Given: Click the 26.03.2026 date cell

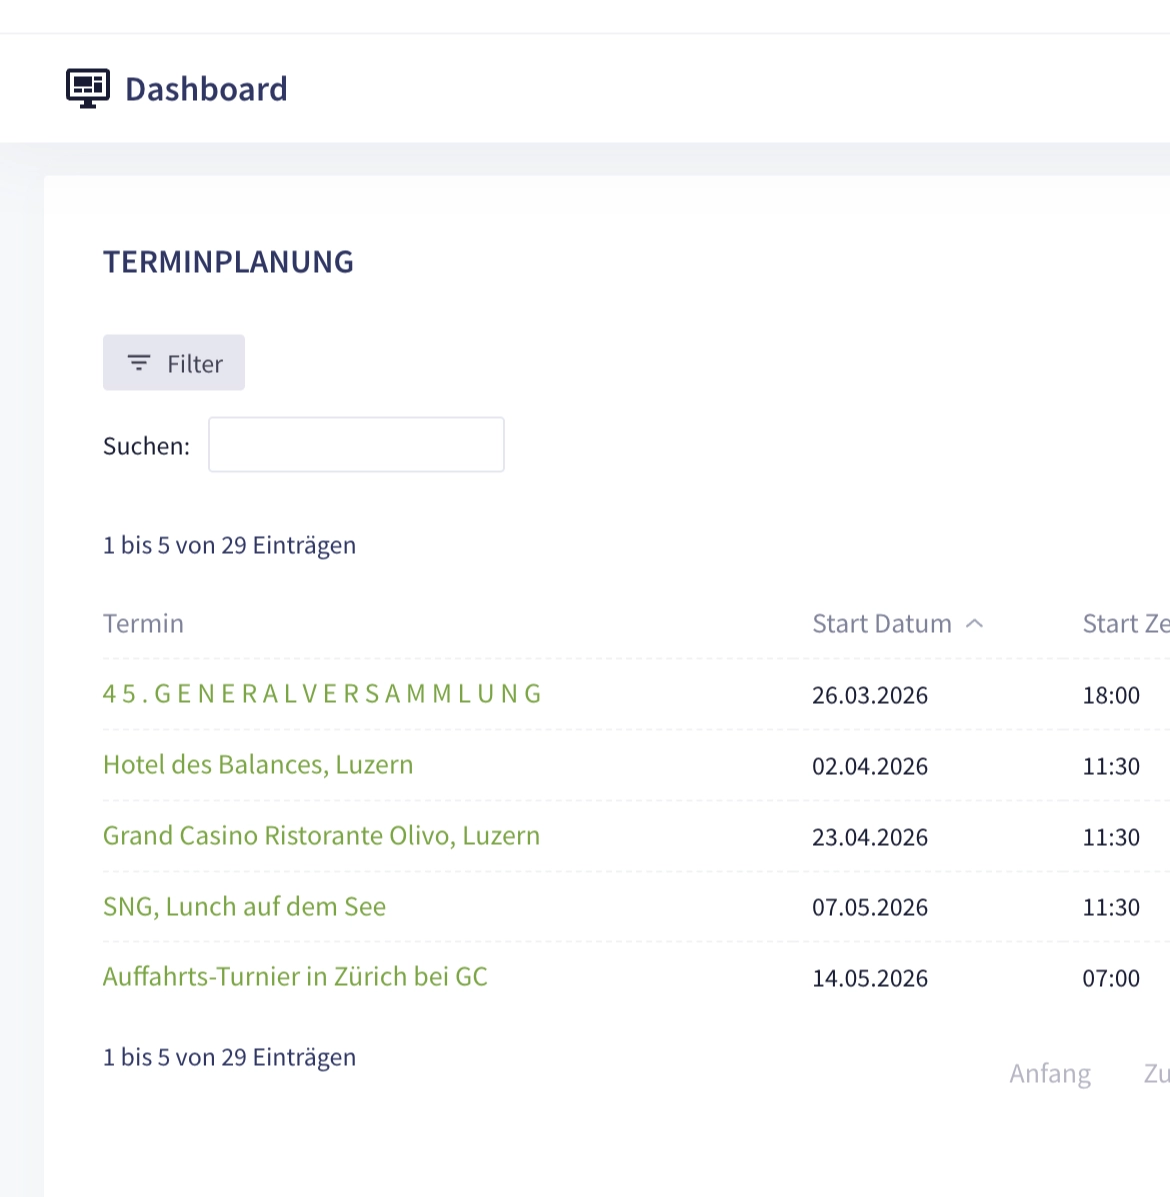Looking at the screenshot, I should (x=869, y=695).
